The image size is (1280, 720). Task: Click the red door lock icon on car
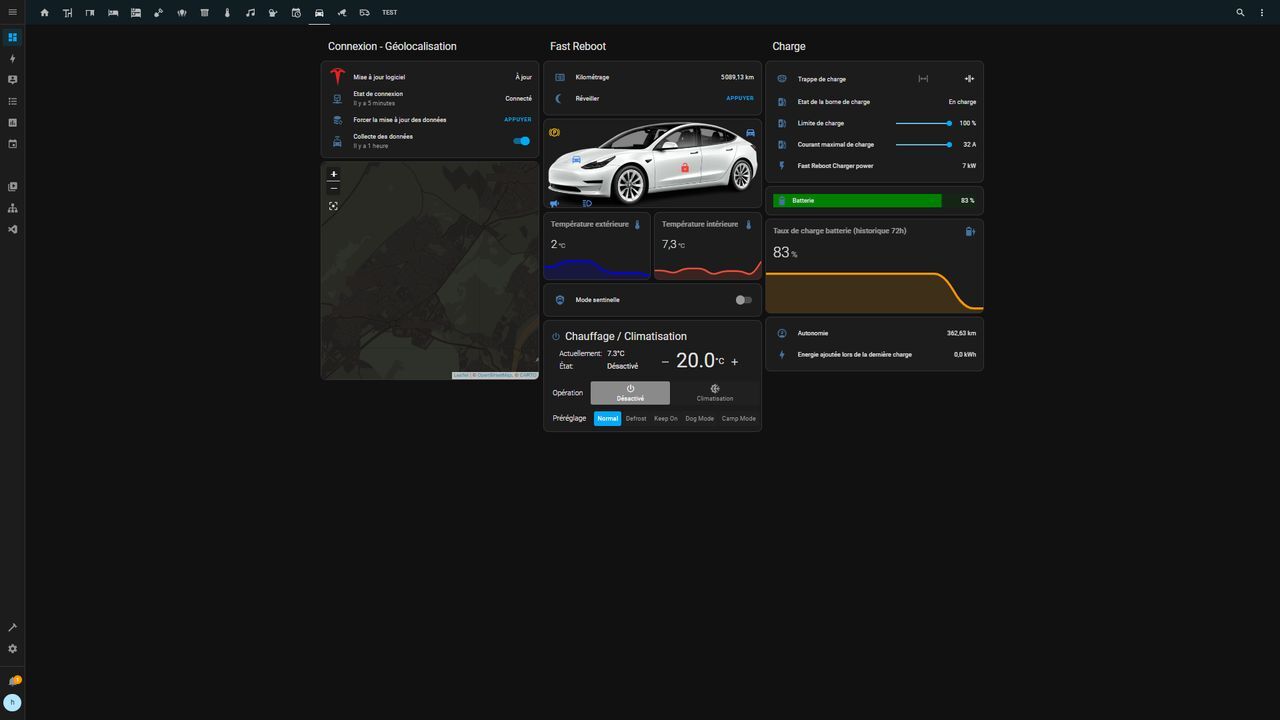click(x=685, y=167)
